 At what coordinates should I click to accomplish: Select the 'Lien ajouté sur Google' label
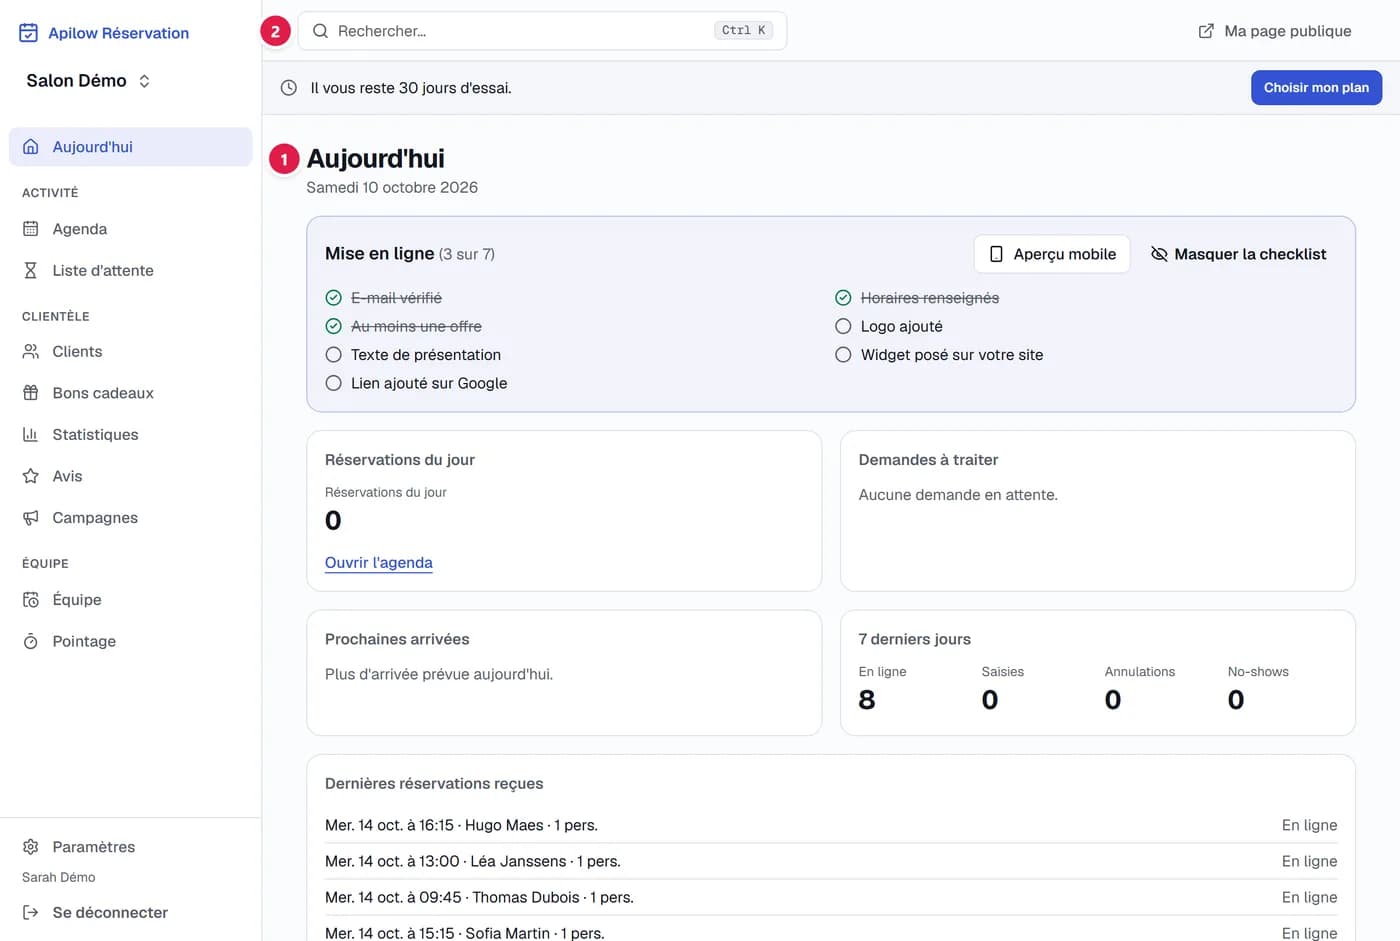point(429,383)
